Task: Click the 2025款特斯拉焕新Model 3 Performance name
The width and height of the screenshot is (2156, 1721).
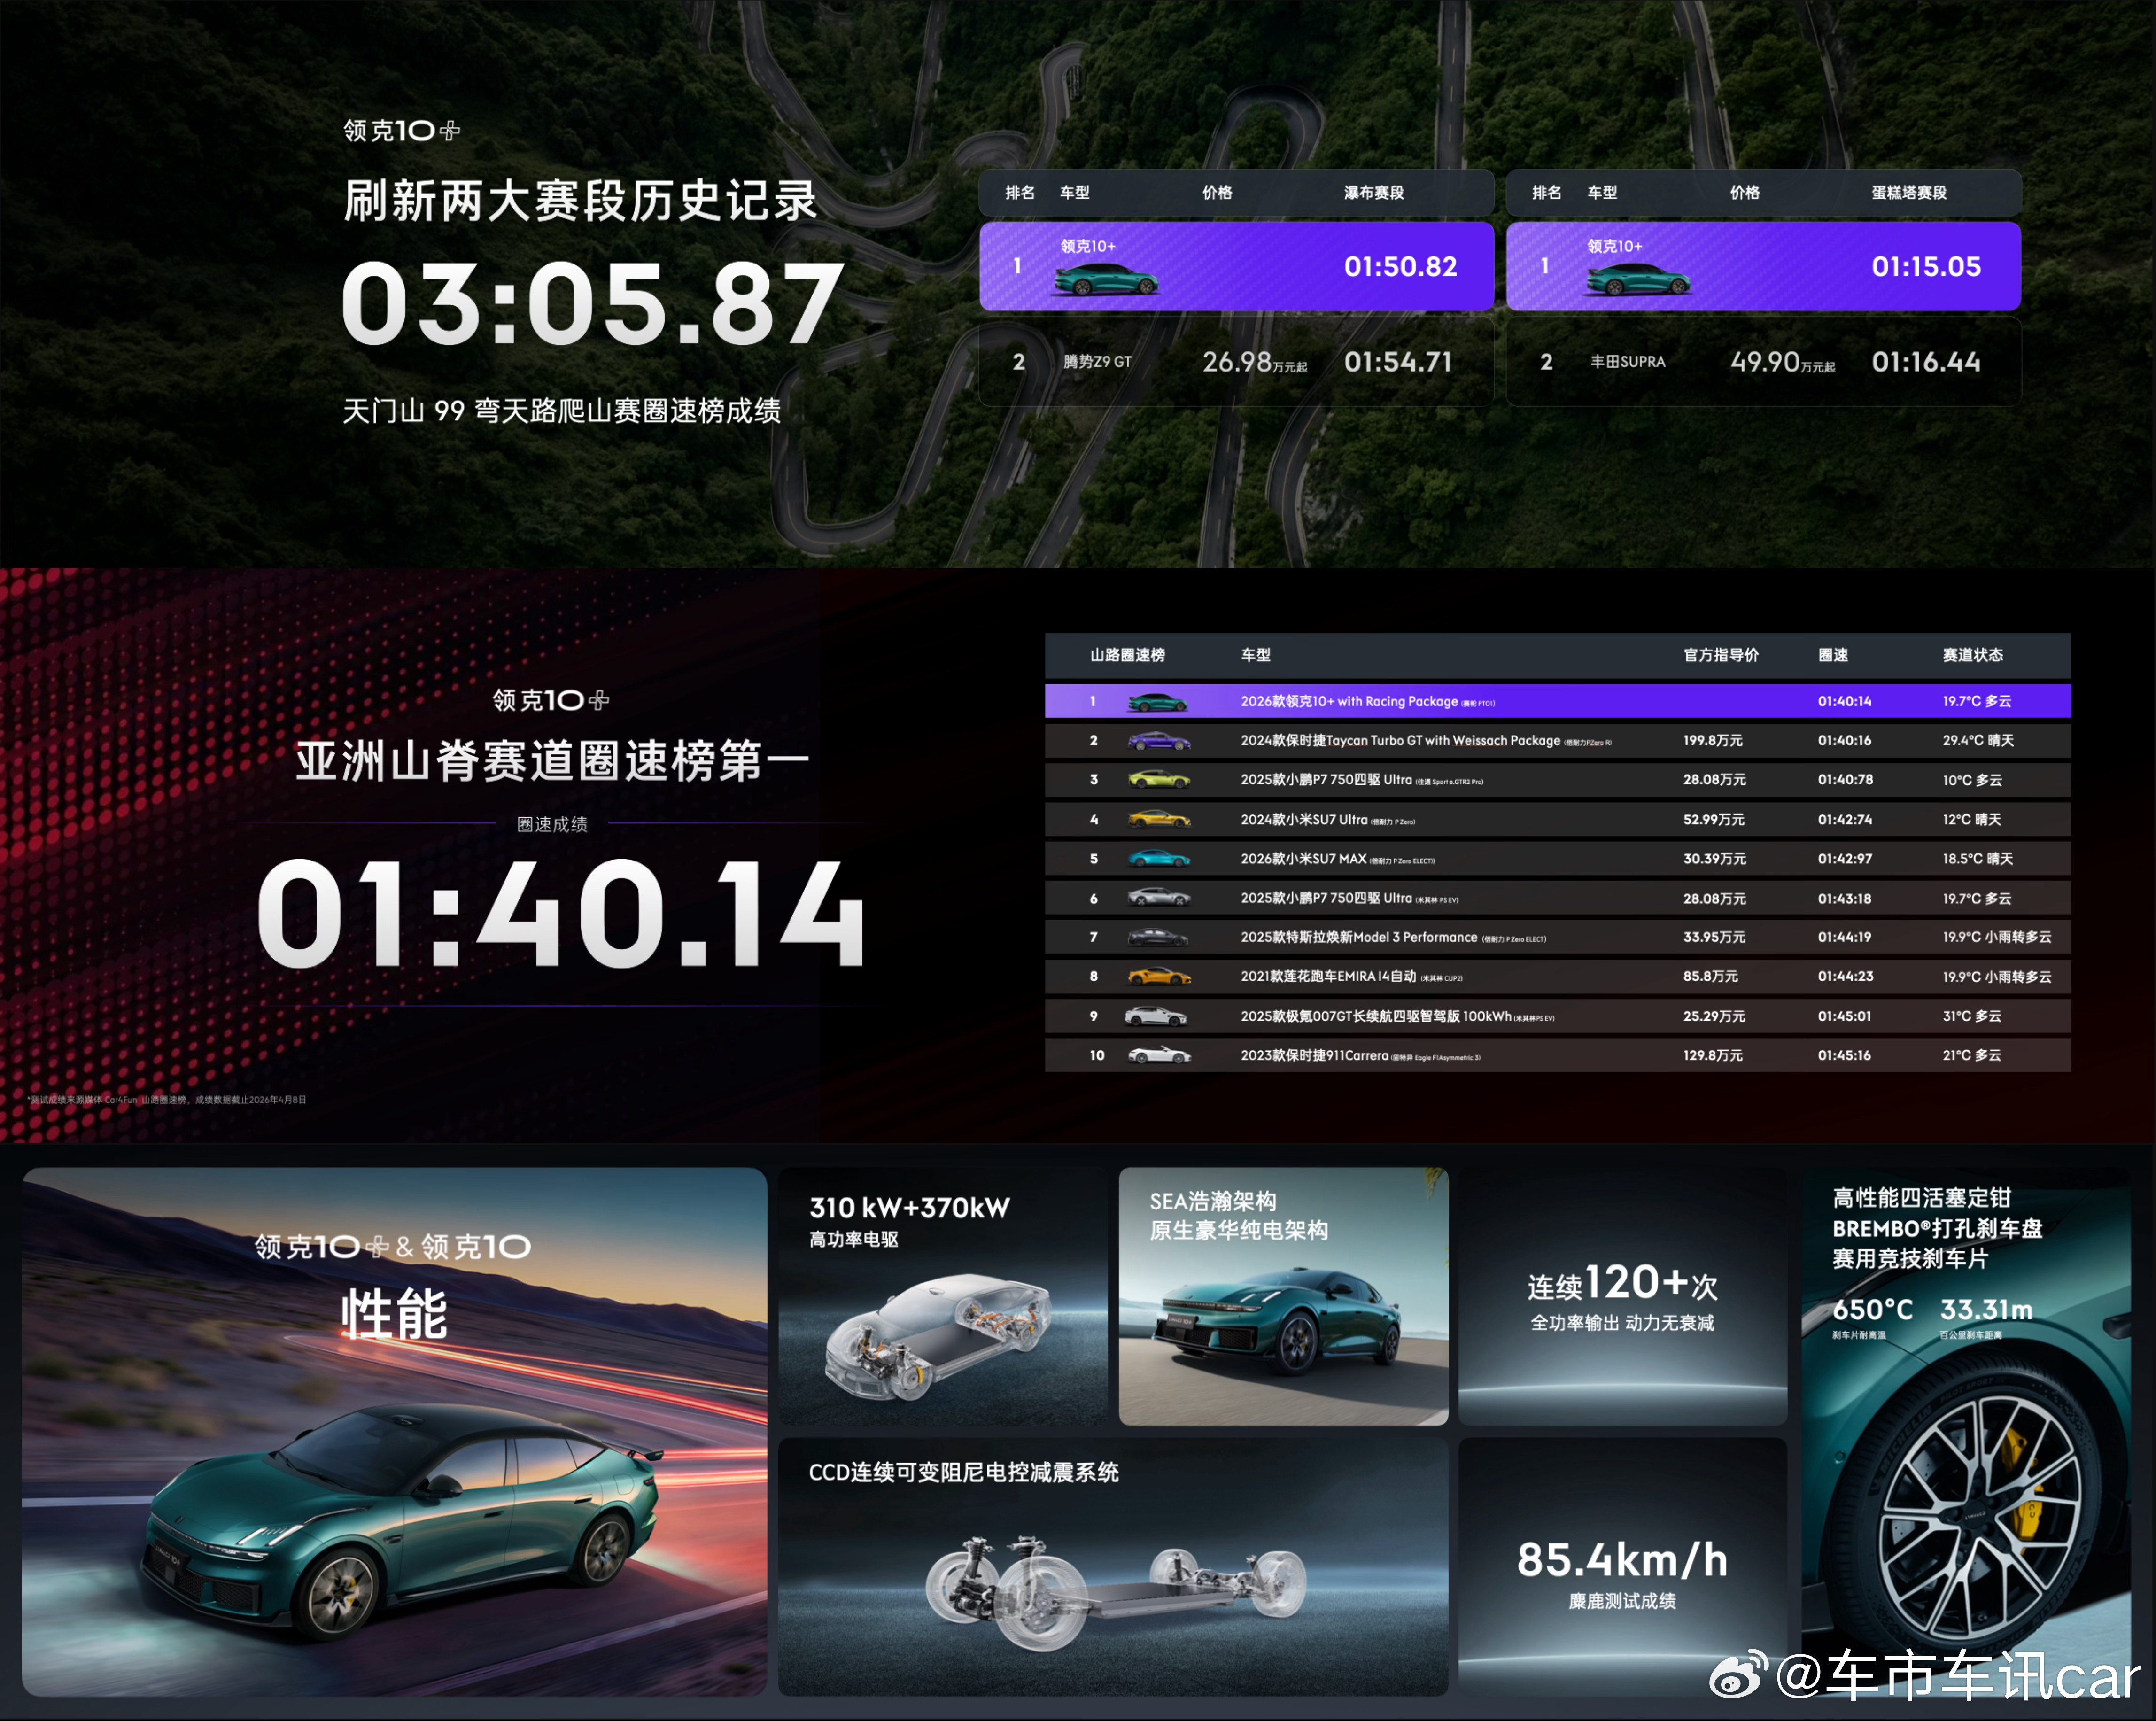Action: pos(1358,938)
